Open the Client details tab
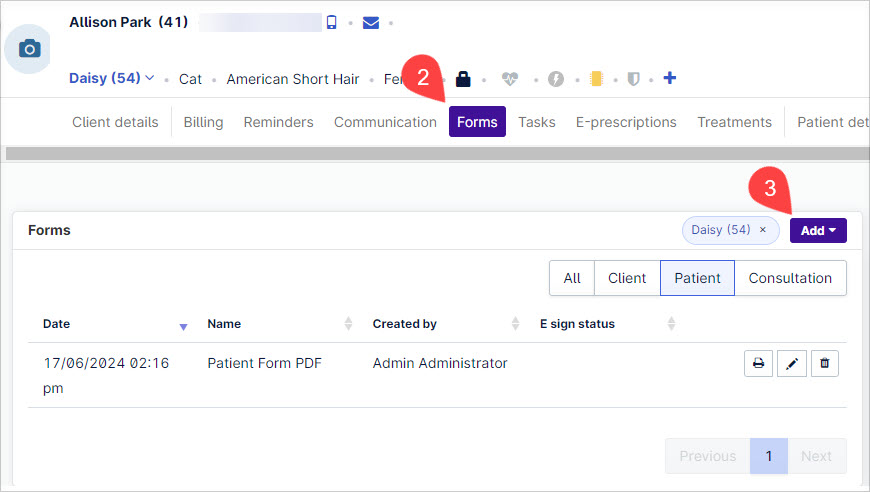This screenshot has width=870, height=492. click(x=115, y=122)
